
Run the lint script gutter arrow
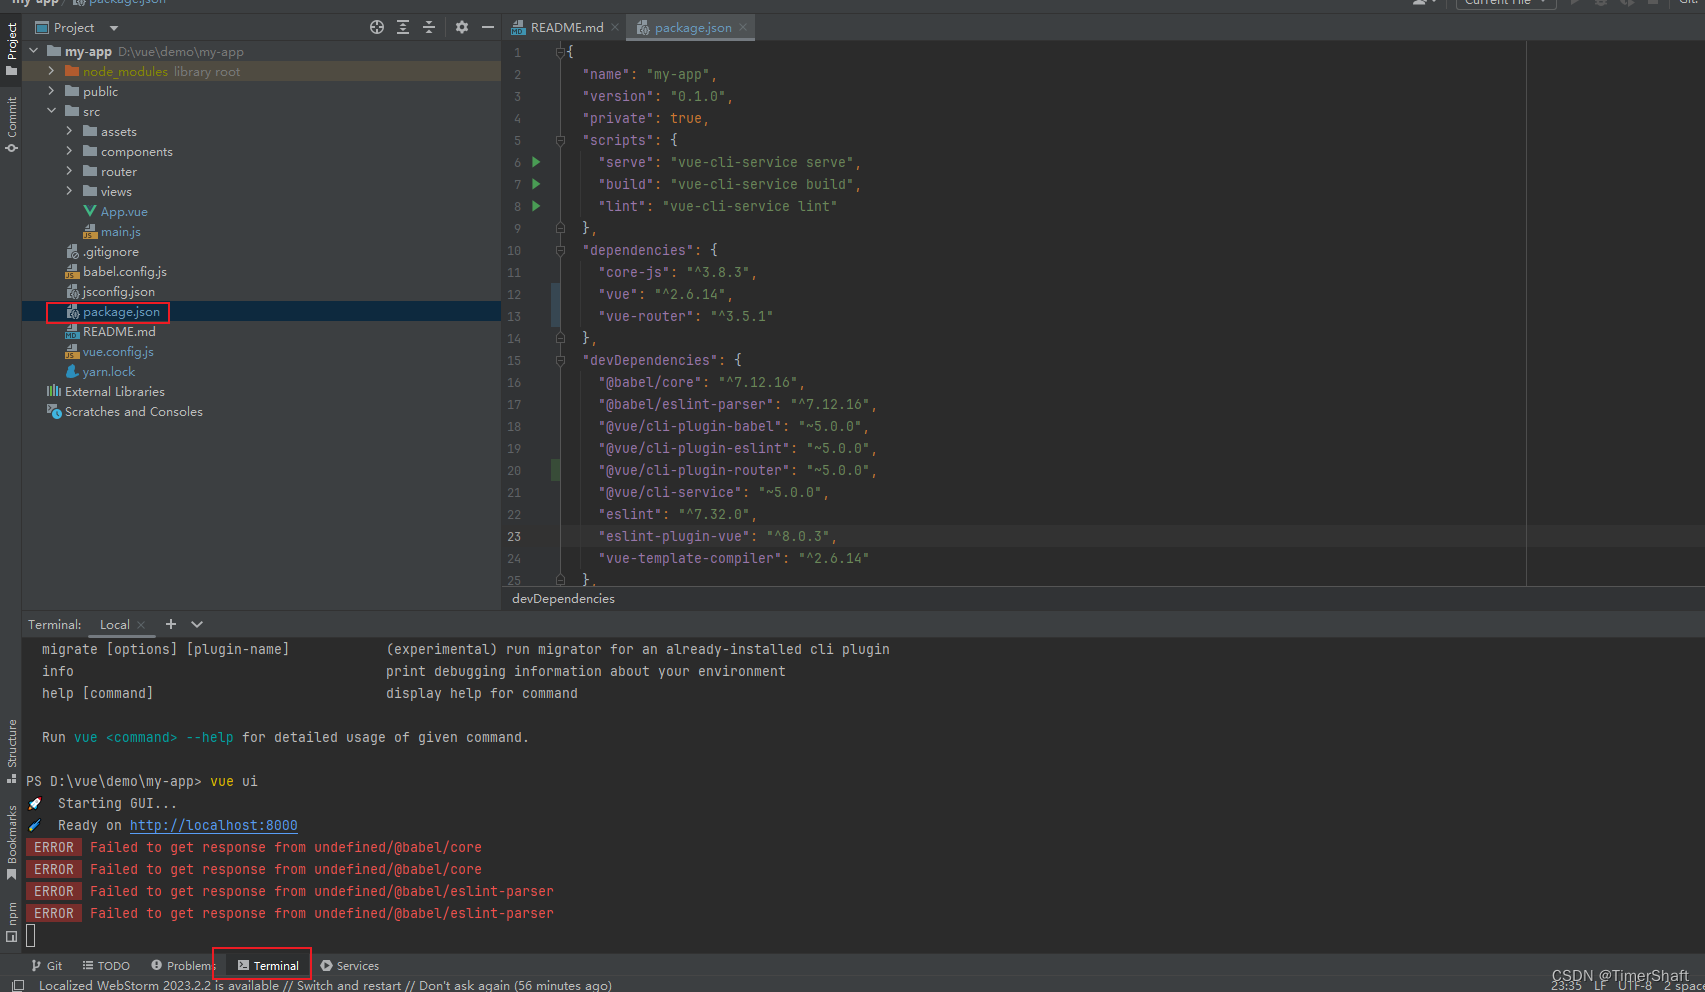536,206
